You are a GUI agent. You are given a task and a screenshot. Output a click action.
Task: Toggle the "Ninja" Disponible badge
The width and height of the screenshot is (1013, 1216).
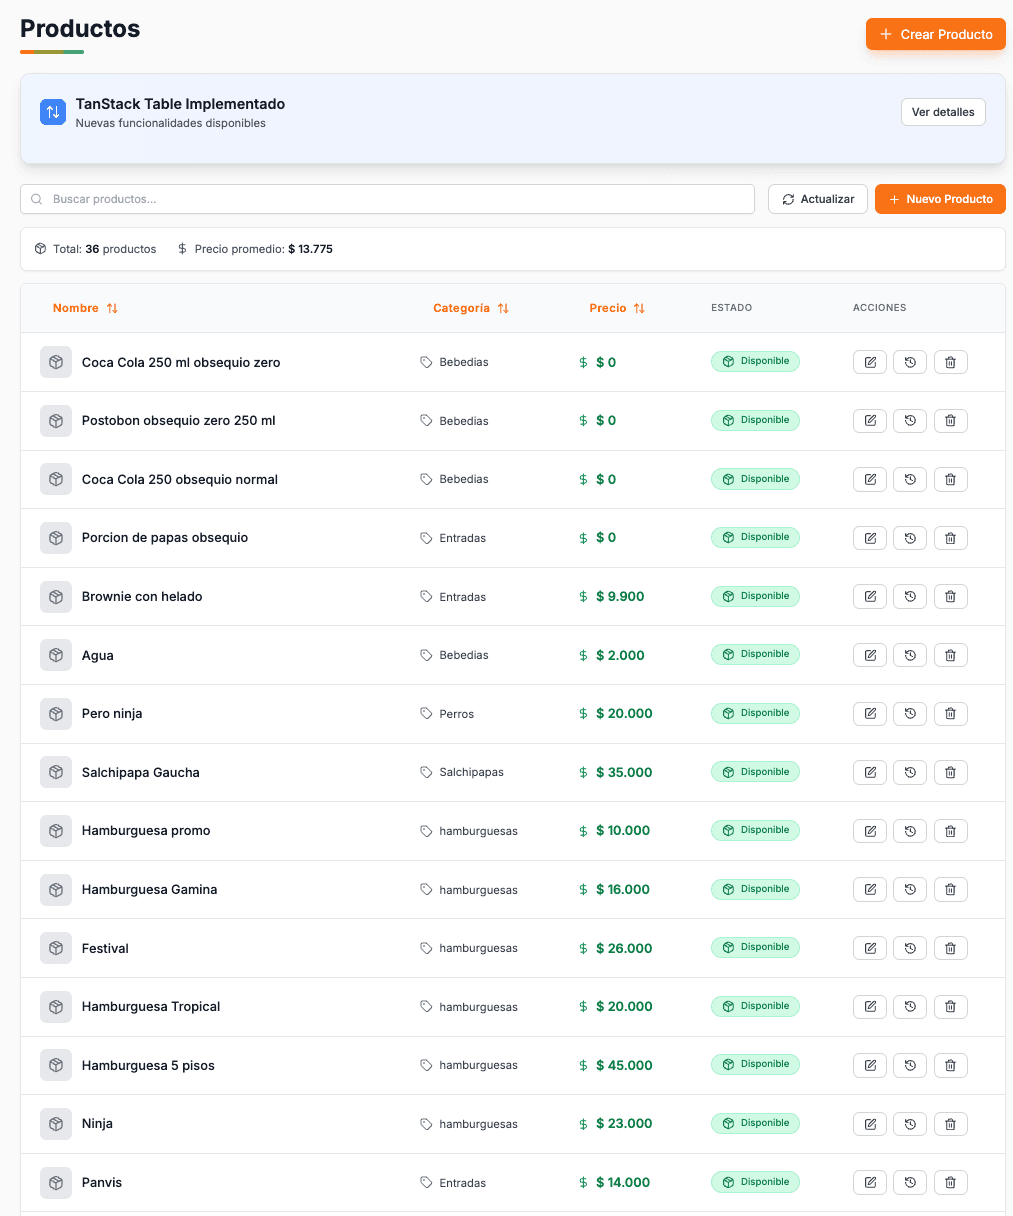[x=755, y=1123]
